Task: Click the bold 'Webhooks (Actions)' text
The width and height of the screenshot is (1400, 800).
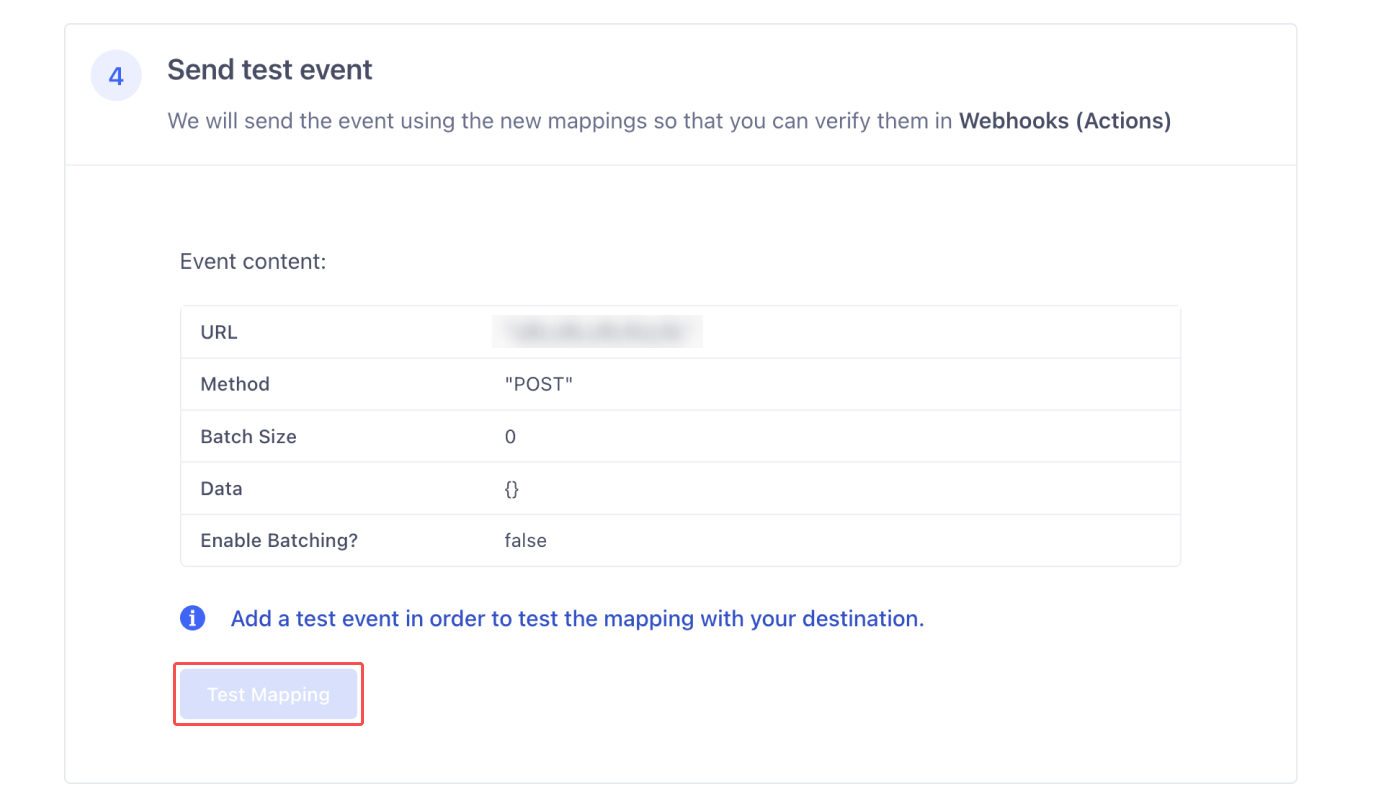Action: click(1065, 121)
